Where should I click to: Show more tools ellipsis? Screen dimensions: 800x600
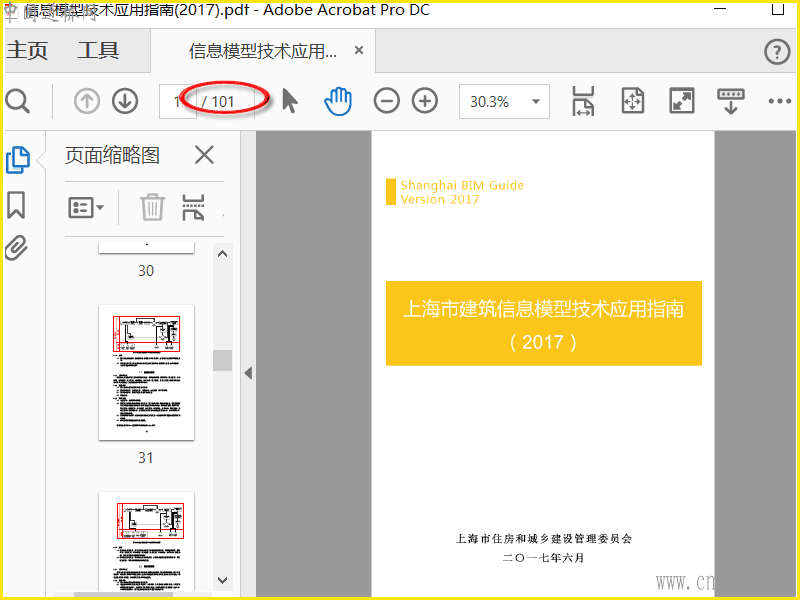coord(780,101)
